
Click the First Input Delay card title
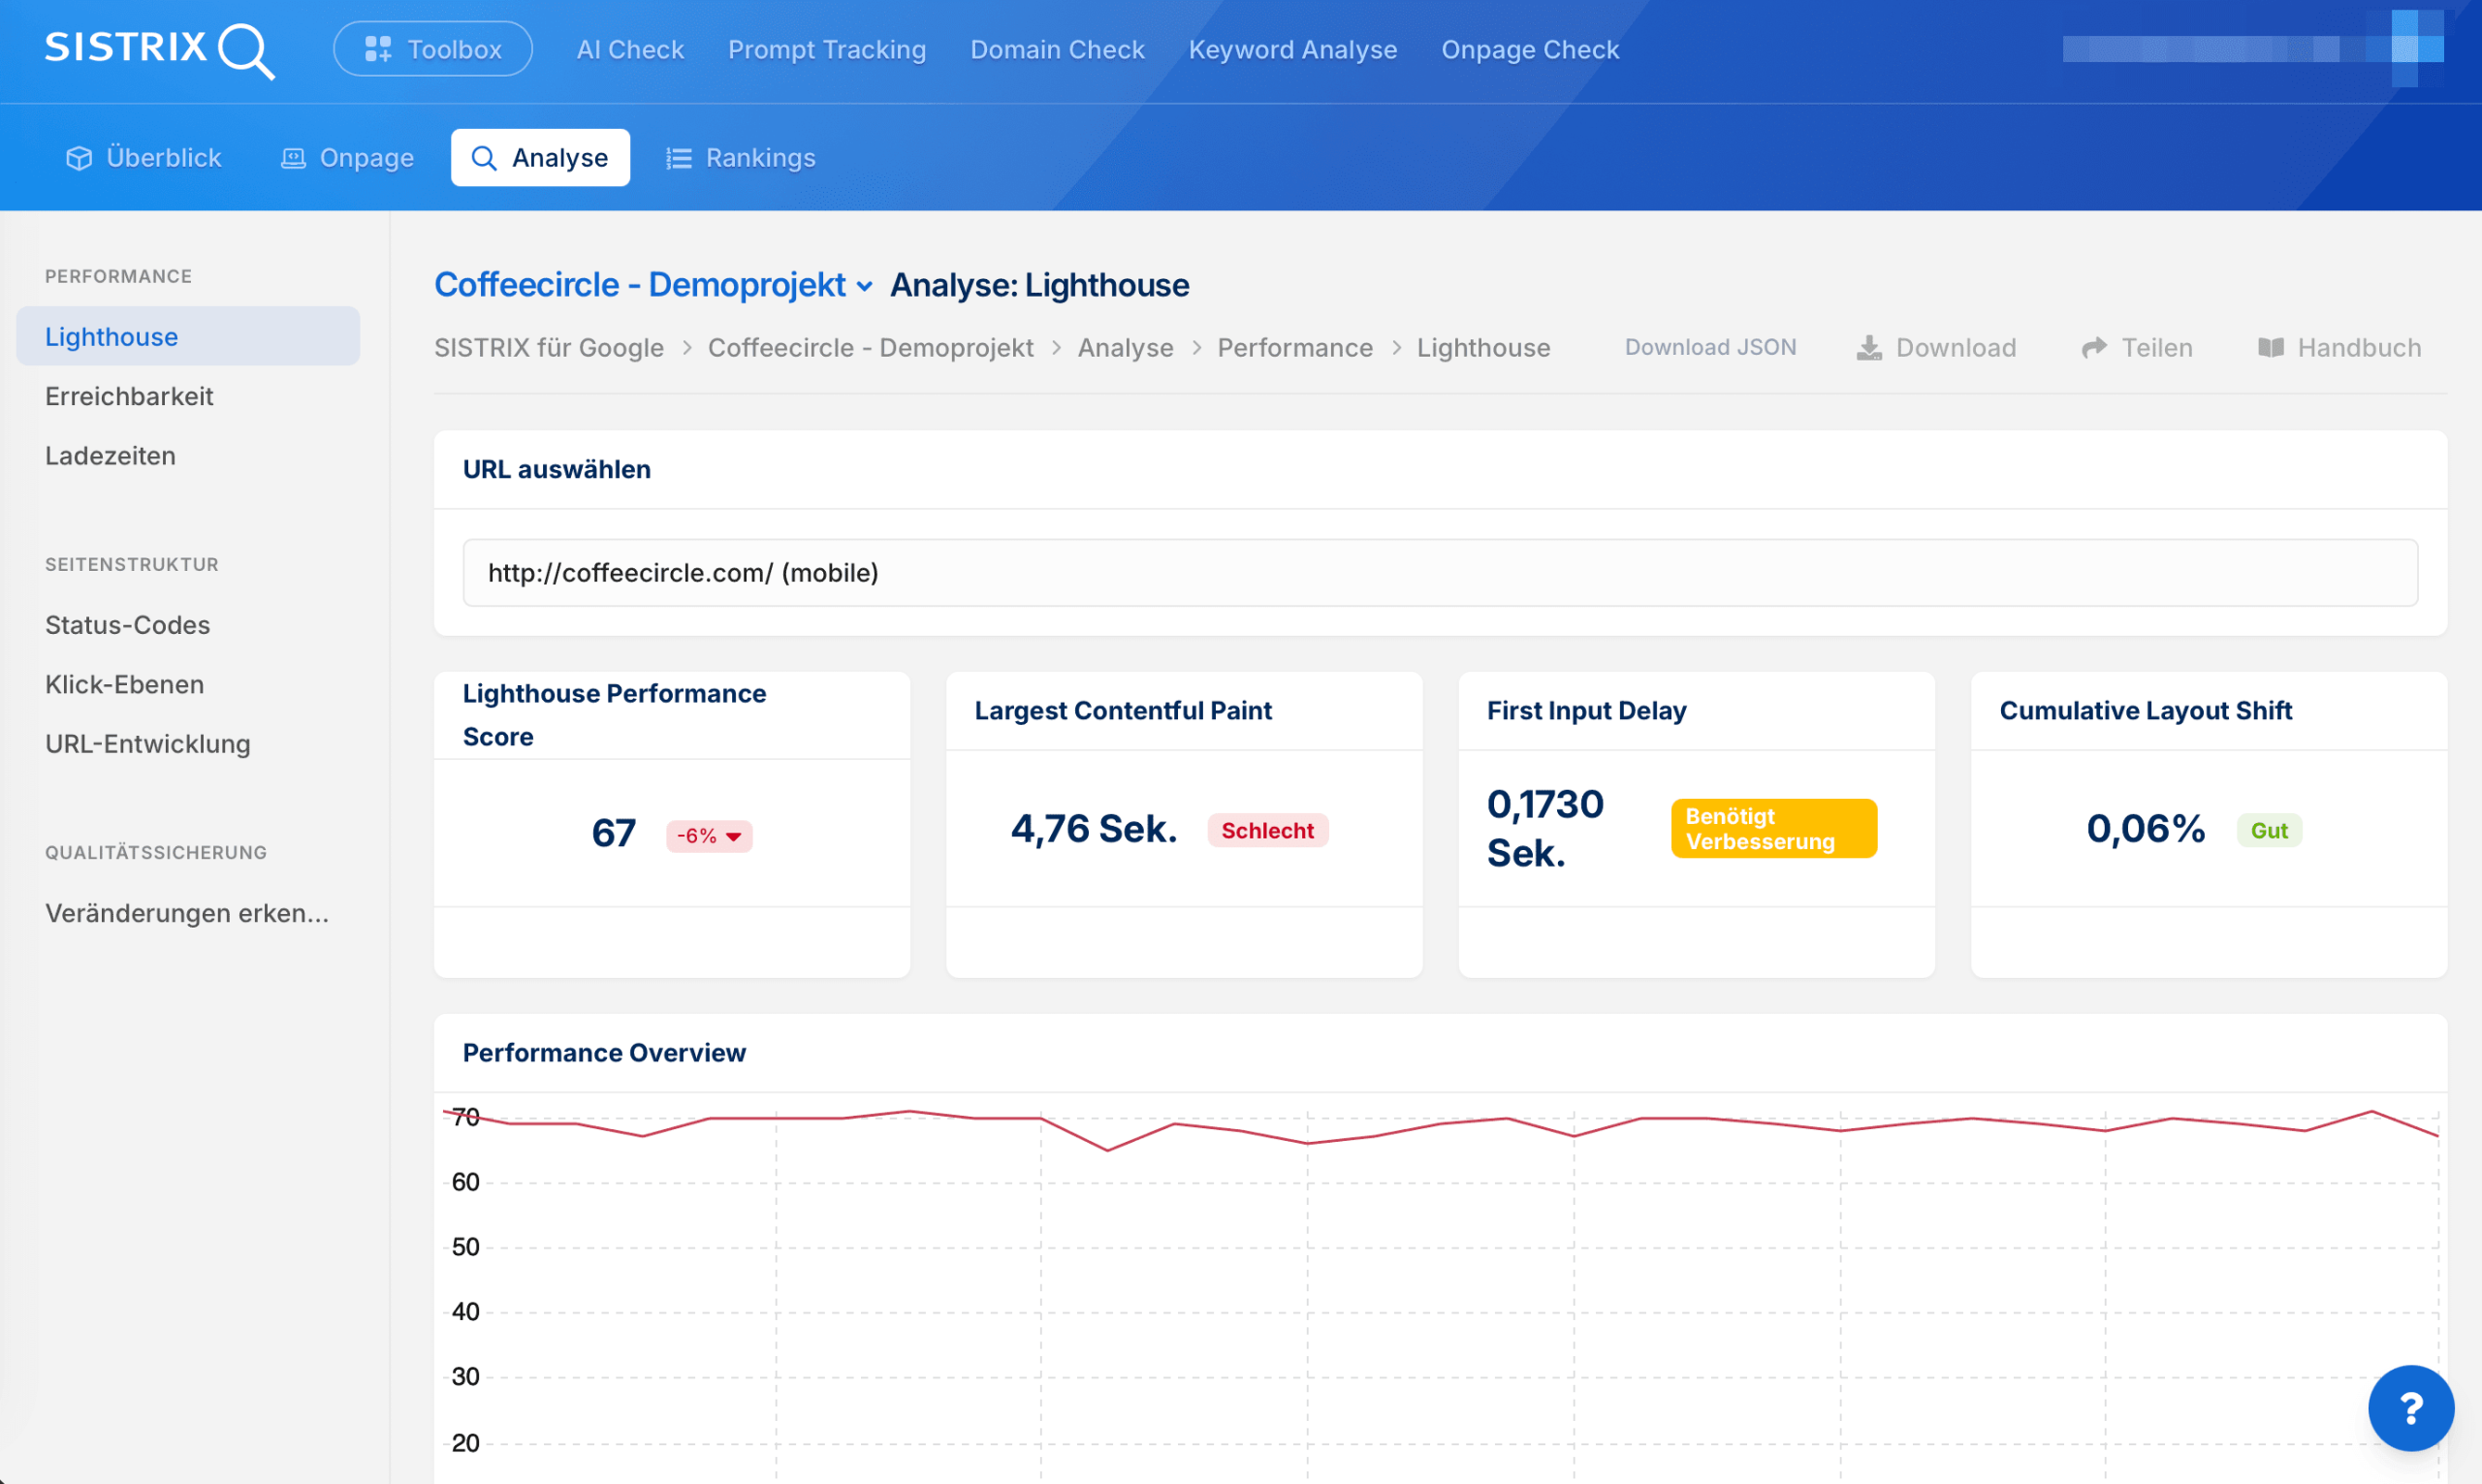pos(1586,710)
